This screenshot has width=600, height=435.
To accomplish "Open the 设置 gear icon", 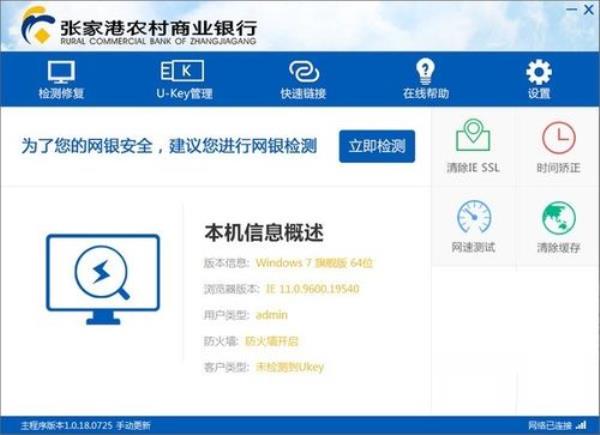I will [539, 78].
